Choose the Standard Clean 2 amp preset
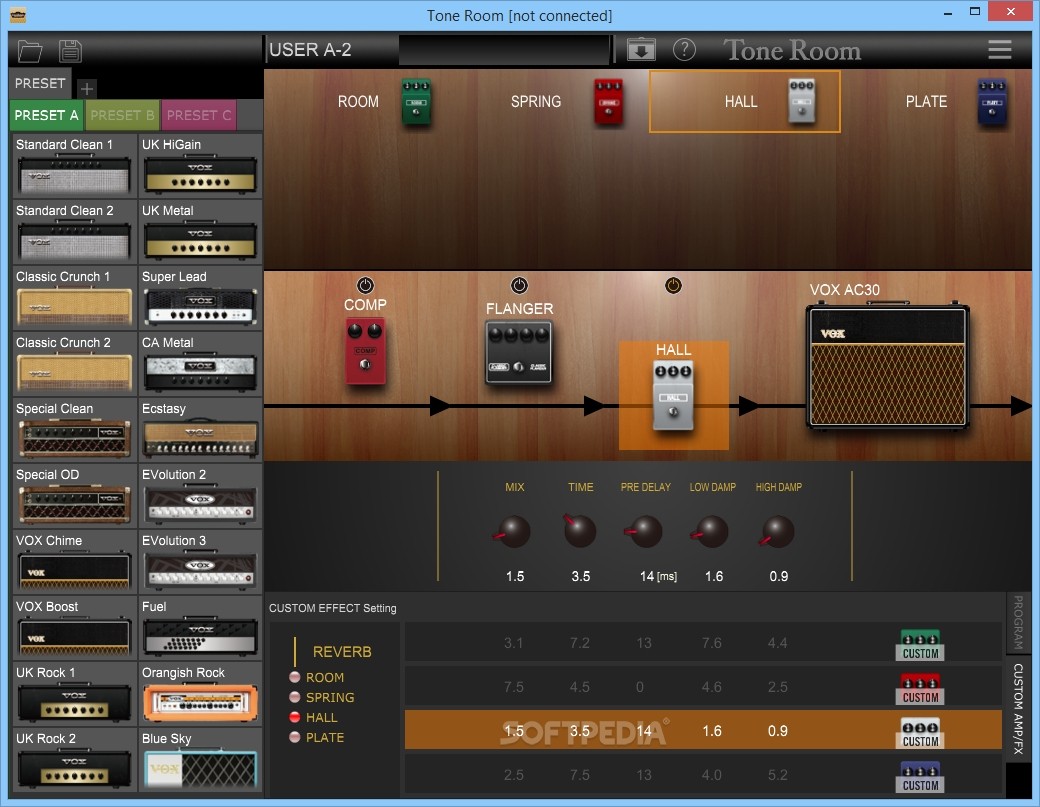 click(74, 231)
